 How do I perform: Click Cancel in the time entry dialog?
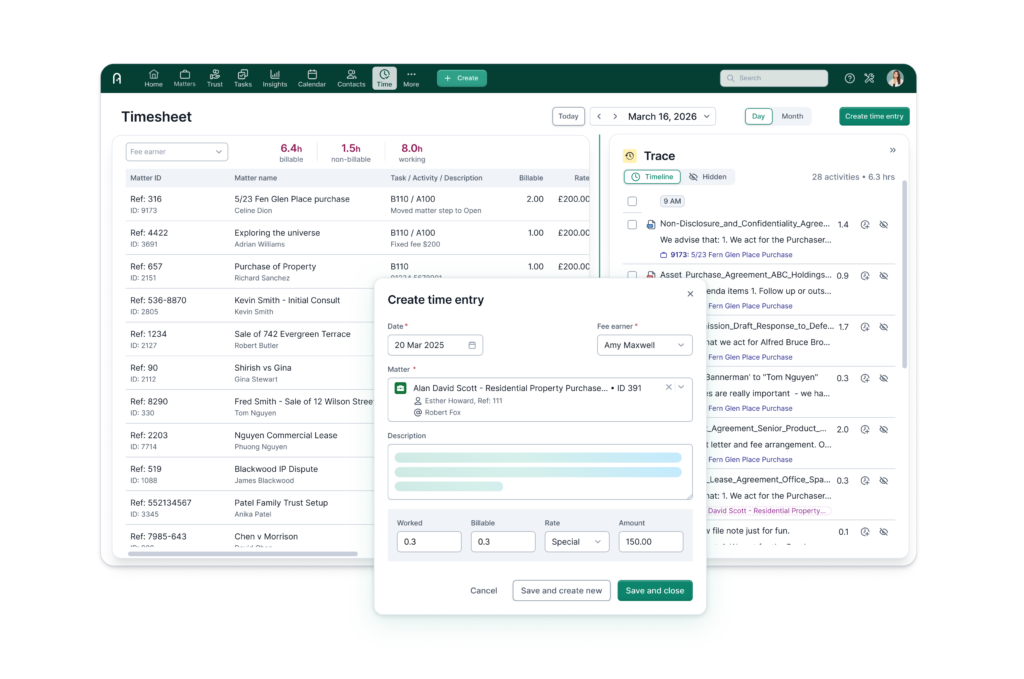[483, 590]
